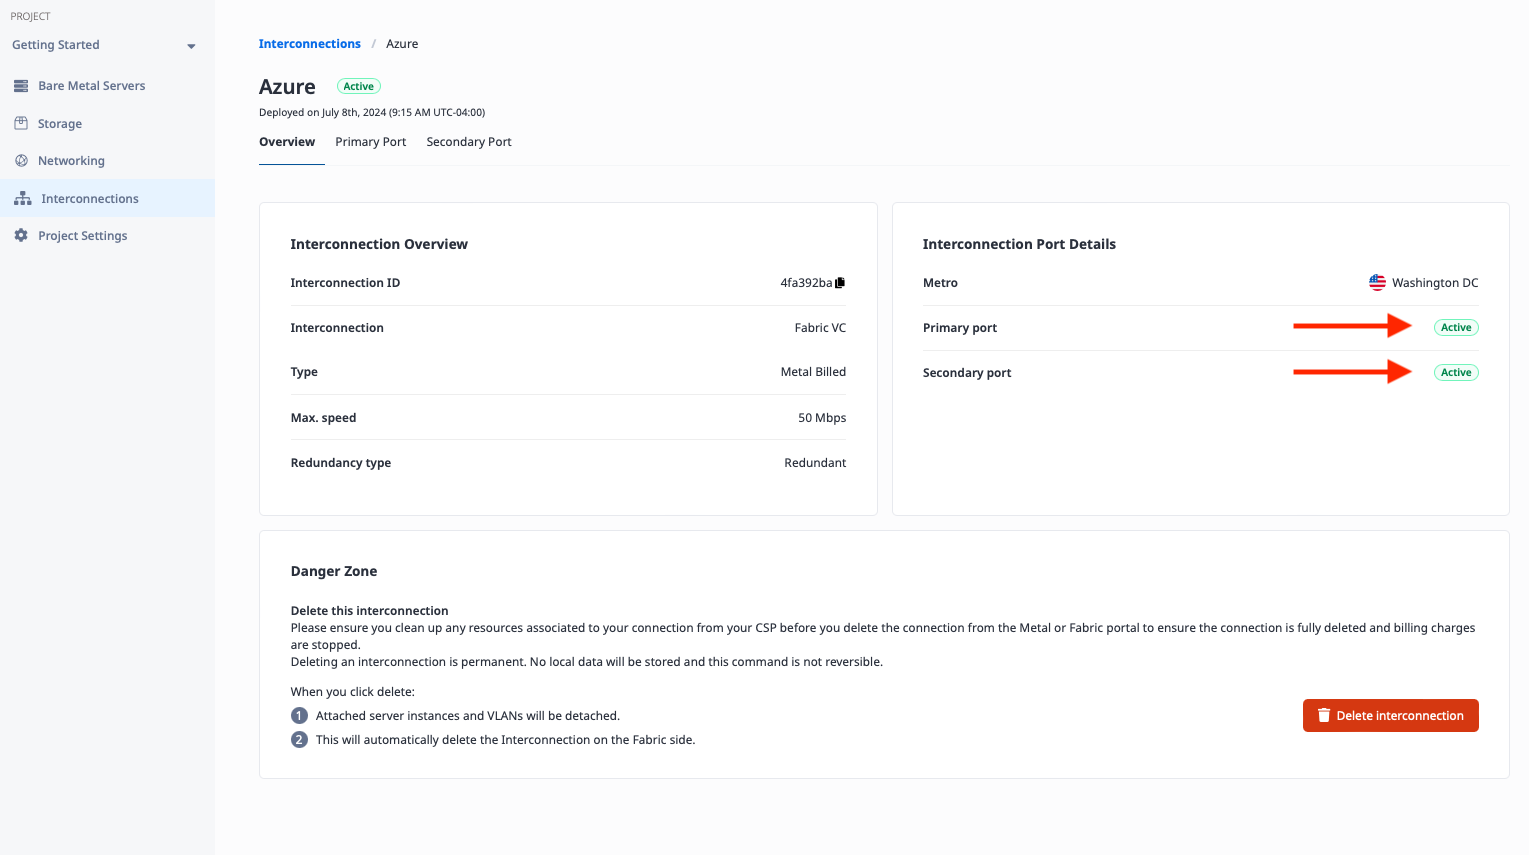Click the Type label in overview
Image resolution: width=1529 pixels, height=855 pixels.
coord(304,372)
